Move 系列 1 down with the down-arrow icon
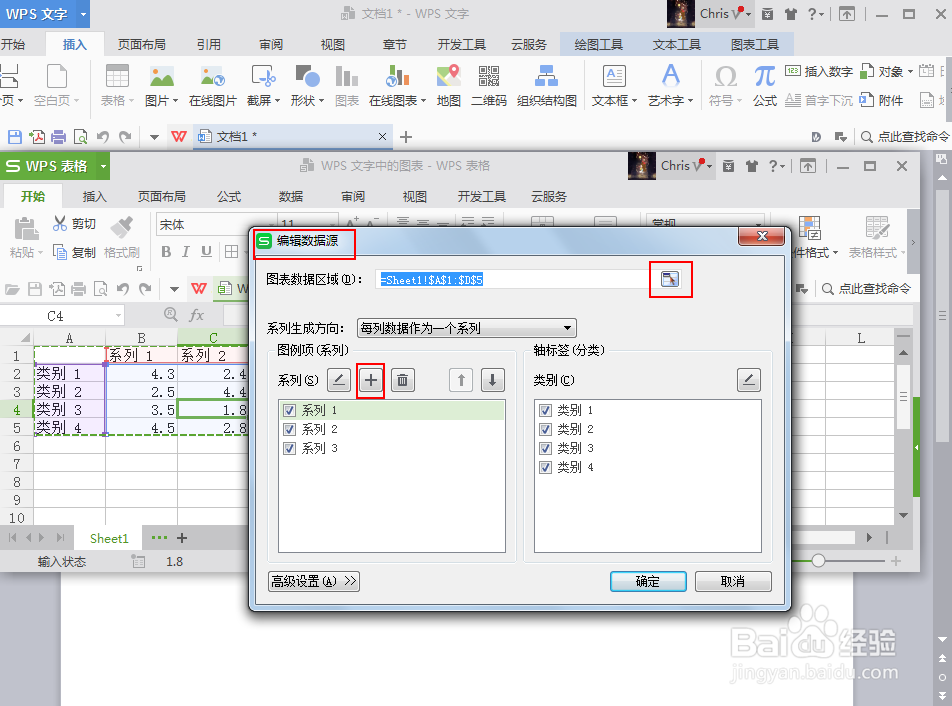This screenshot has width=952, height=706. click(x=492, y=380)
